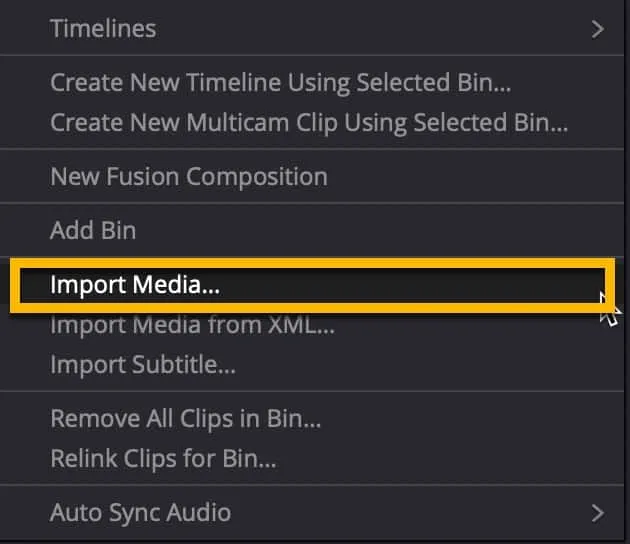Click Import Subtitle entry

(143, 365)
